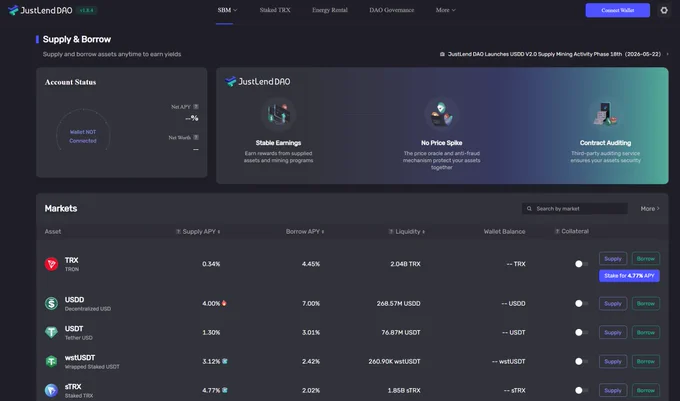Click Borrow button for sTRX

coord(646,390)
